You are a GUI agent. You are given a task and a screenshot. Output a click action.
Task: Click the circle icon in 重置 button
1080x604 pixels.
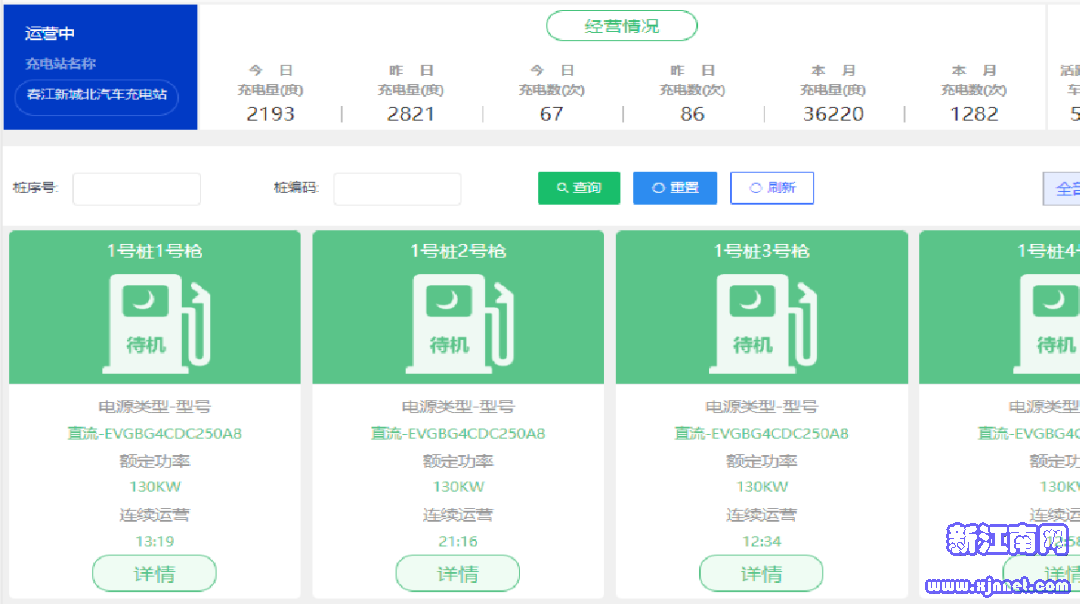coord(658,188)
